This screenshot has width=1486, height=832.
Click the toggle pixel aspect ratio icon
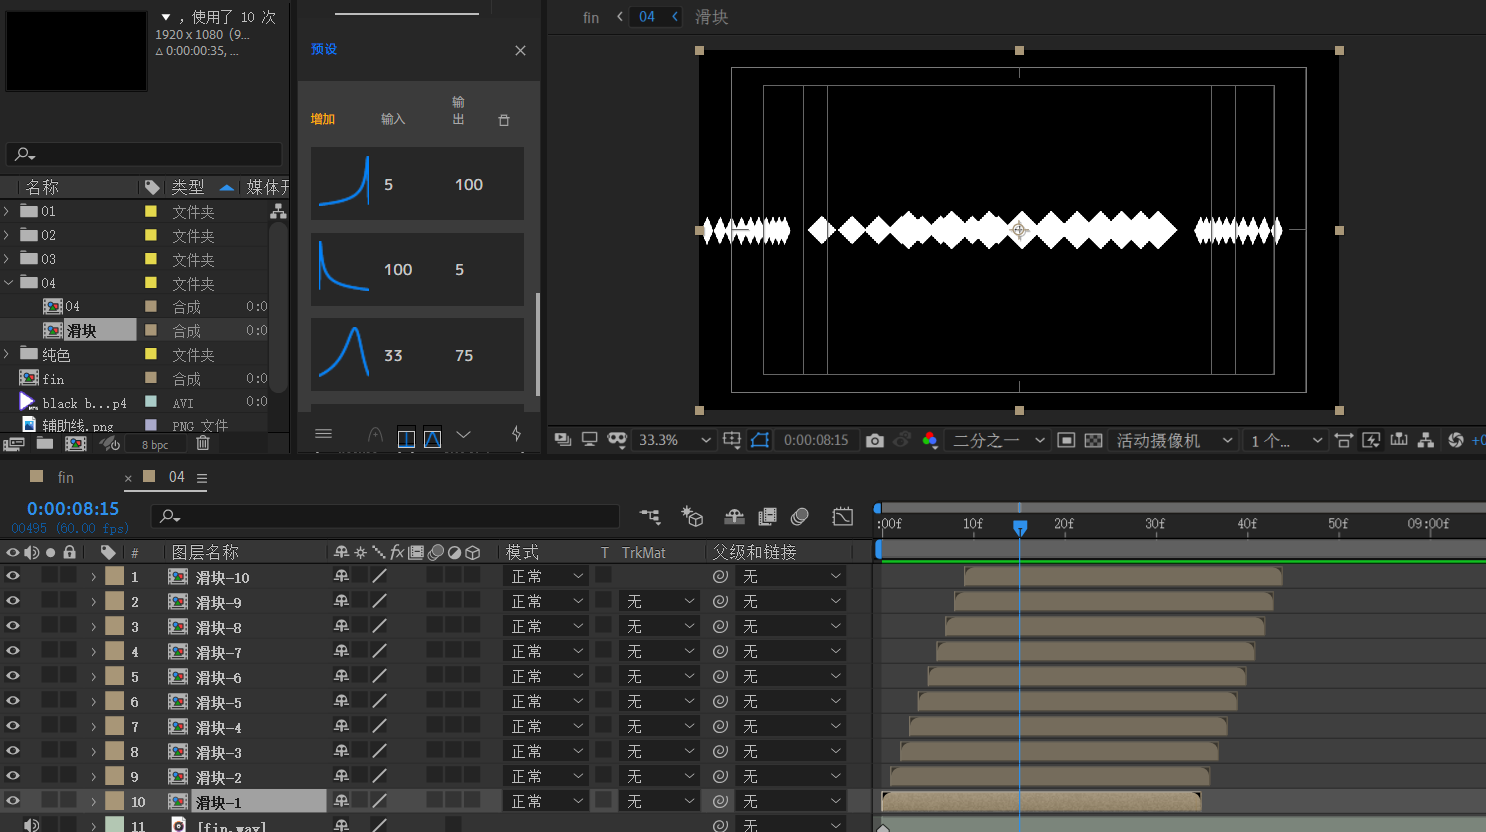(1344, 440)
